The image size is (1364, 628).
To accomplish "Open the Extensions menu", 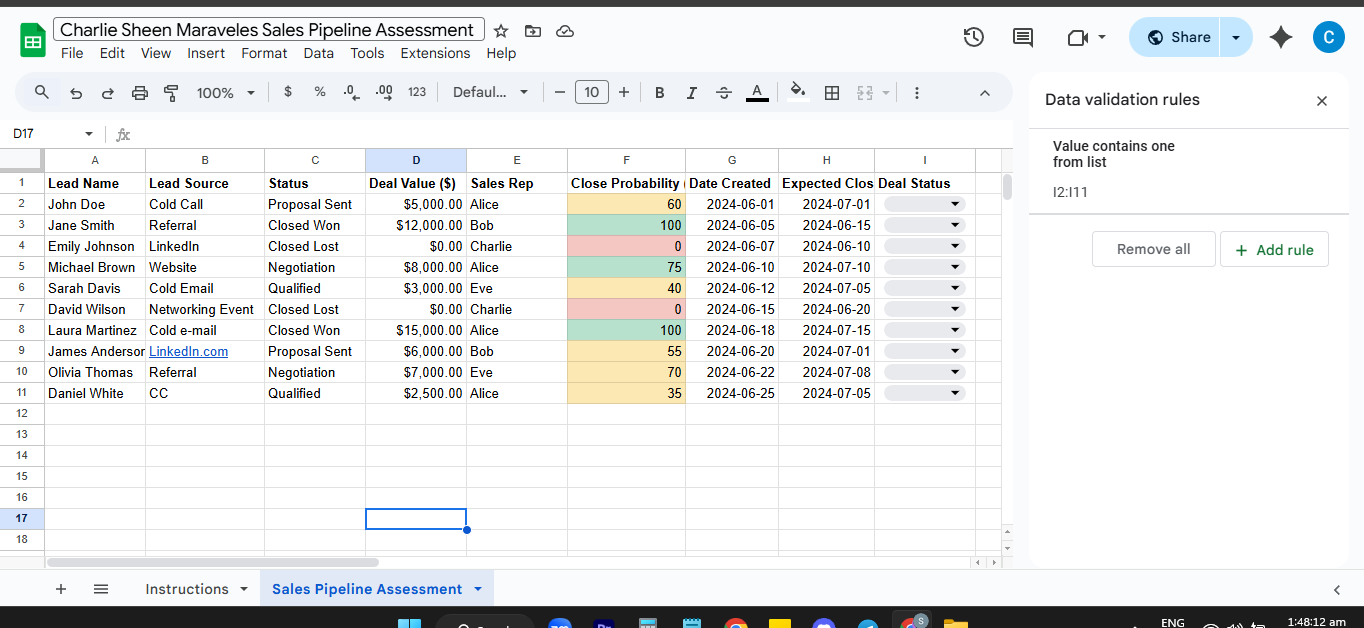I will pos(435,53).
